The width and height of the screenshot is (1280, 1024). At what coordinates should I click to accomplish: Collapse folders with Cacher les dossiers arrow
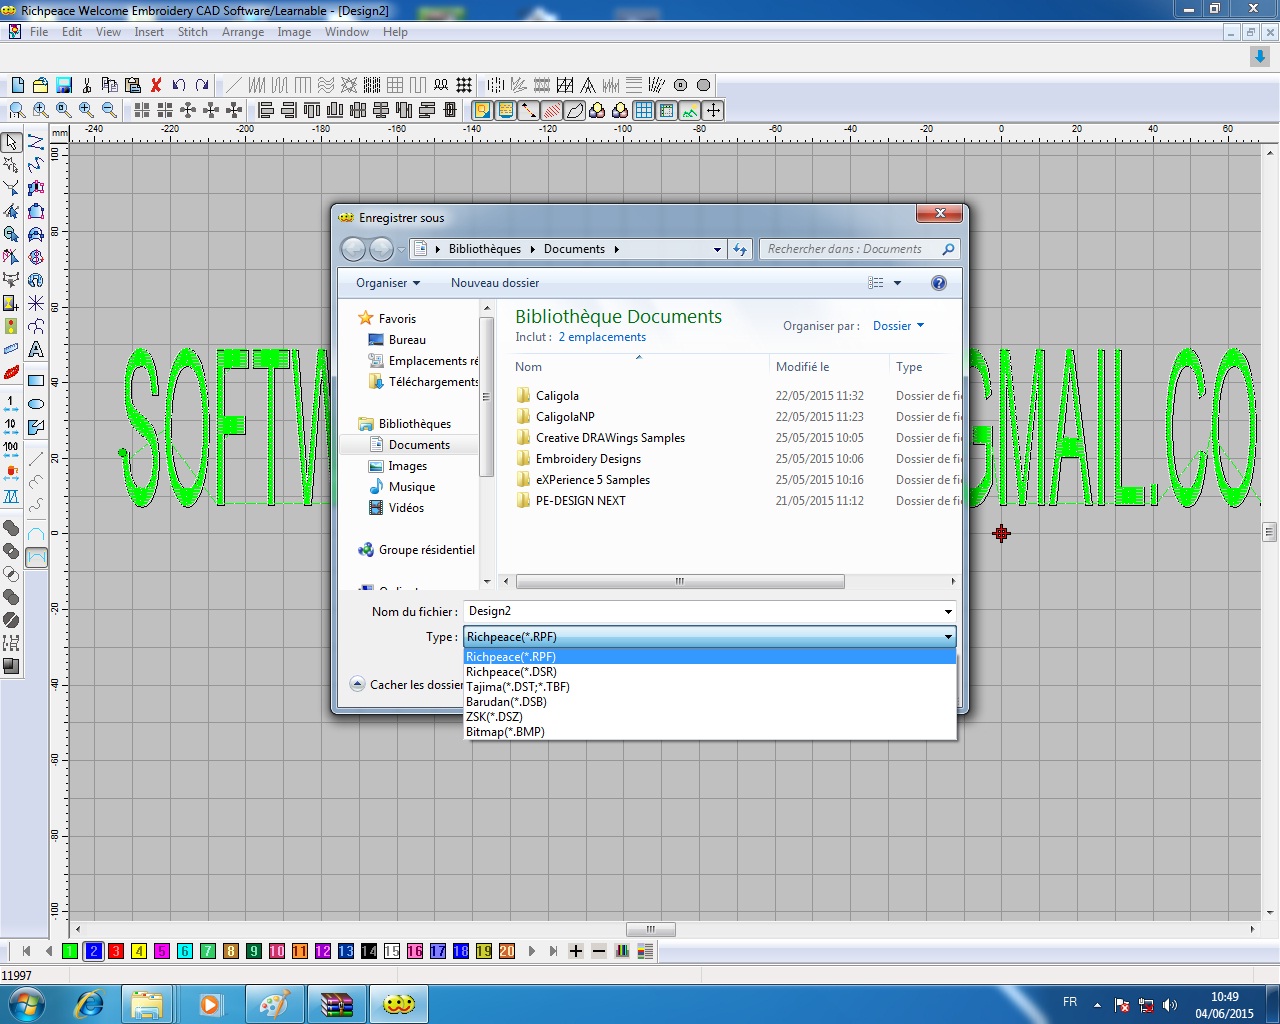[x=357, y=684]
